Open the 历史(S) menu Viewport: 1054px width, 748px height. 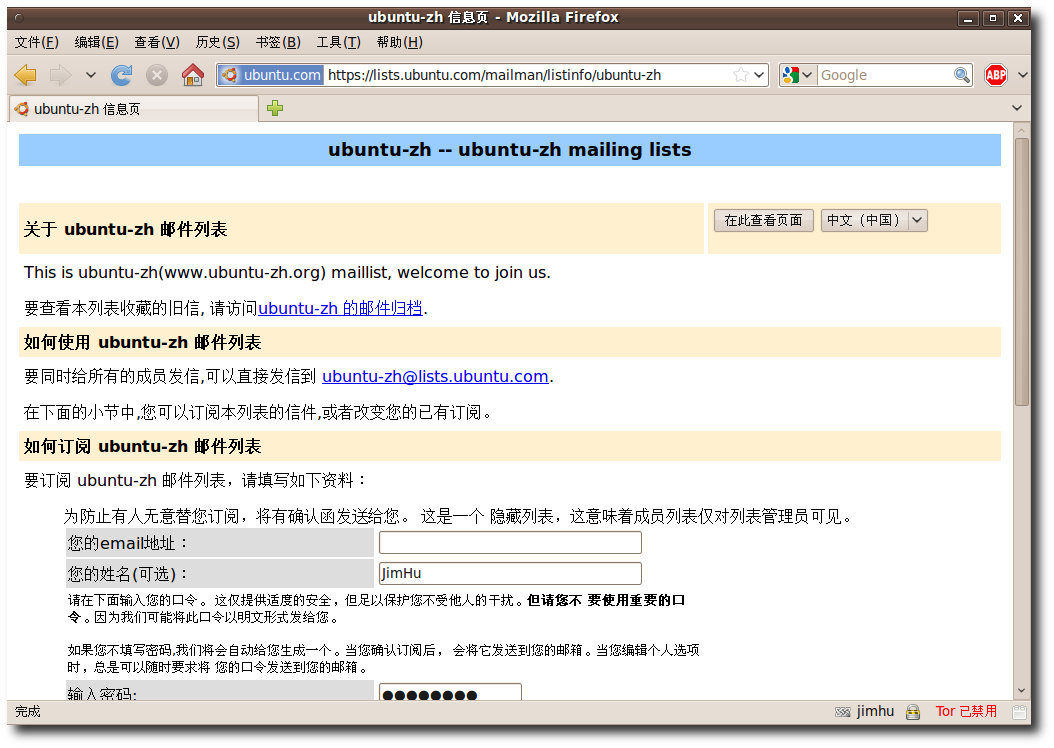click(217, 42)
